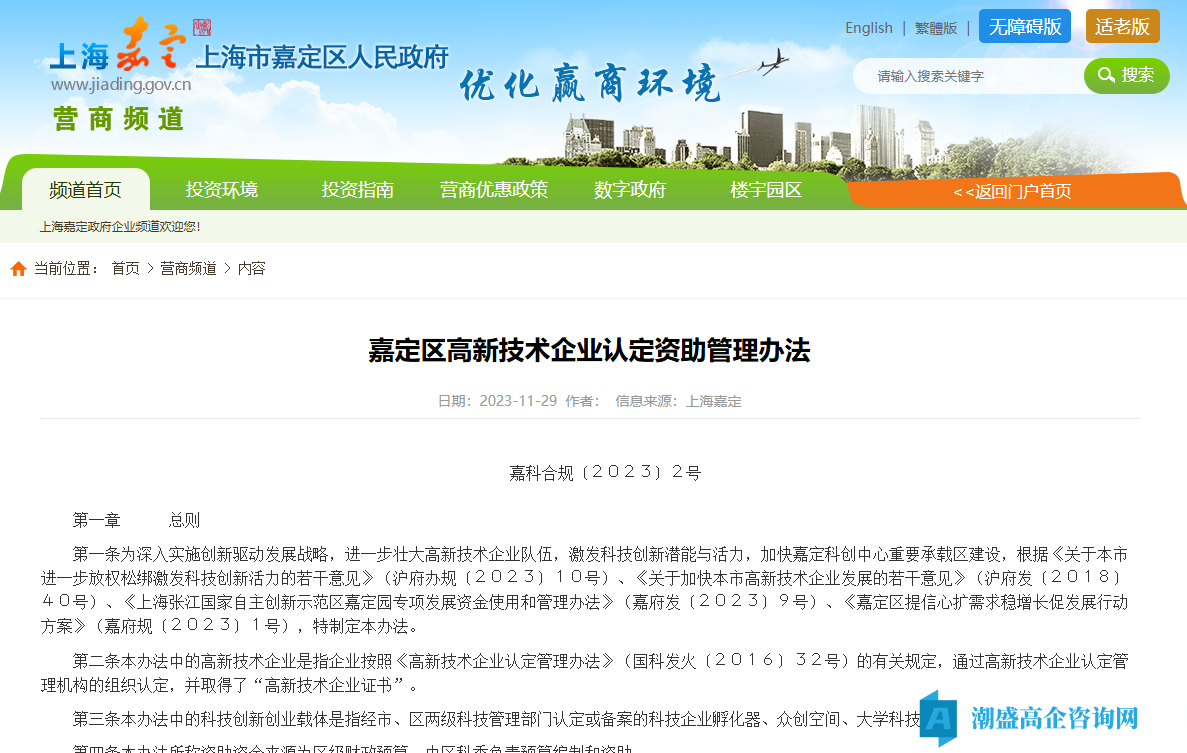
Task: Click the 搜索 search button
Action: tap(1126, 75)
